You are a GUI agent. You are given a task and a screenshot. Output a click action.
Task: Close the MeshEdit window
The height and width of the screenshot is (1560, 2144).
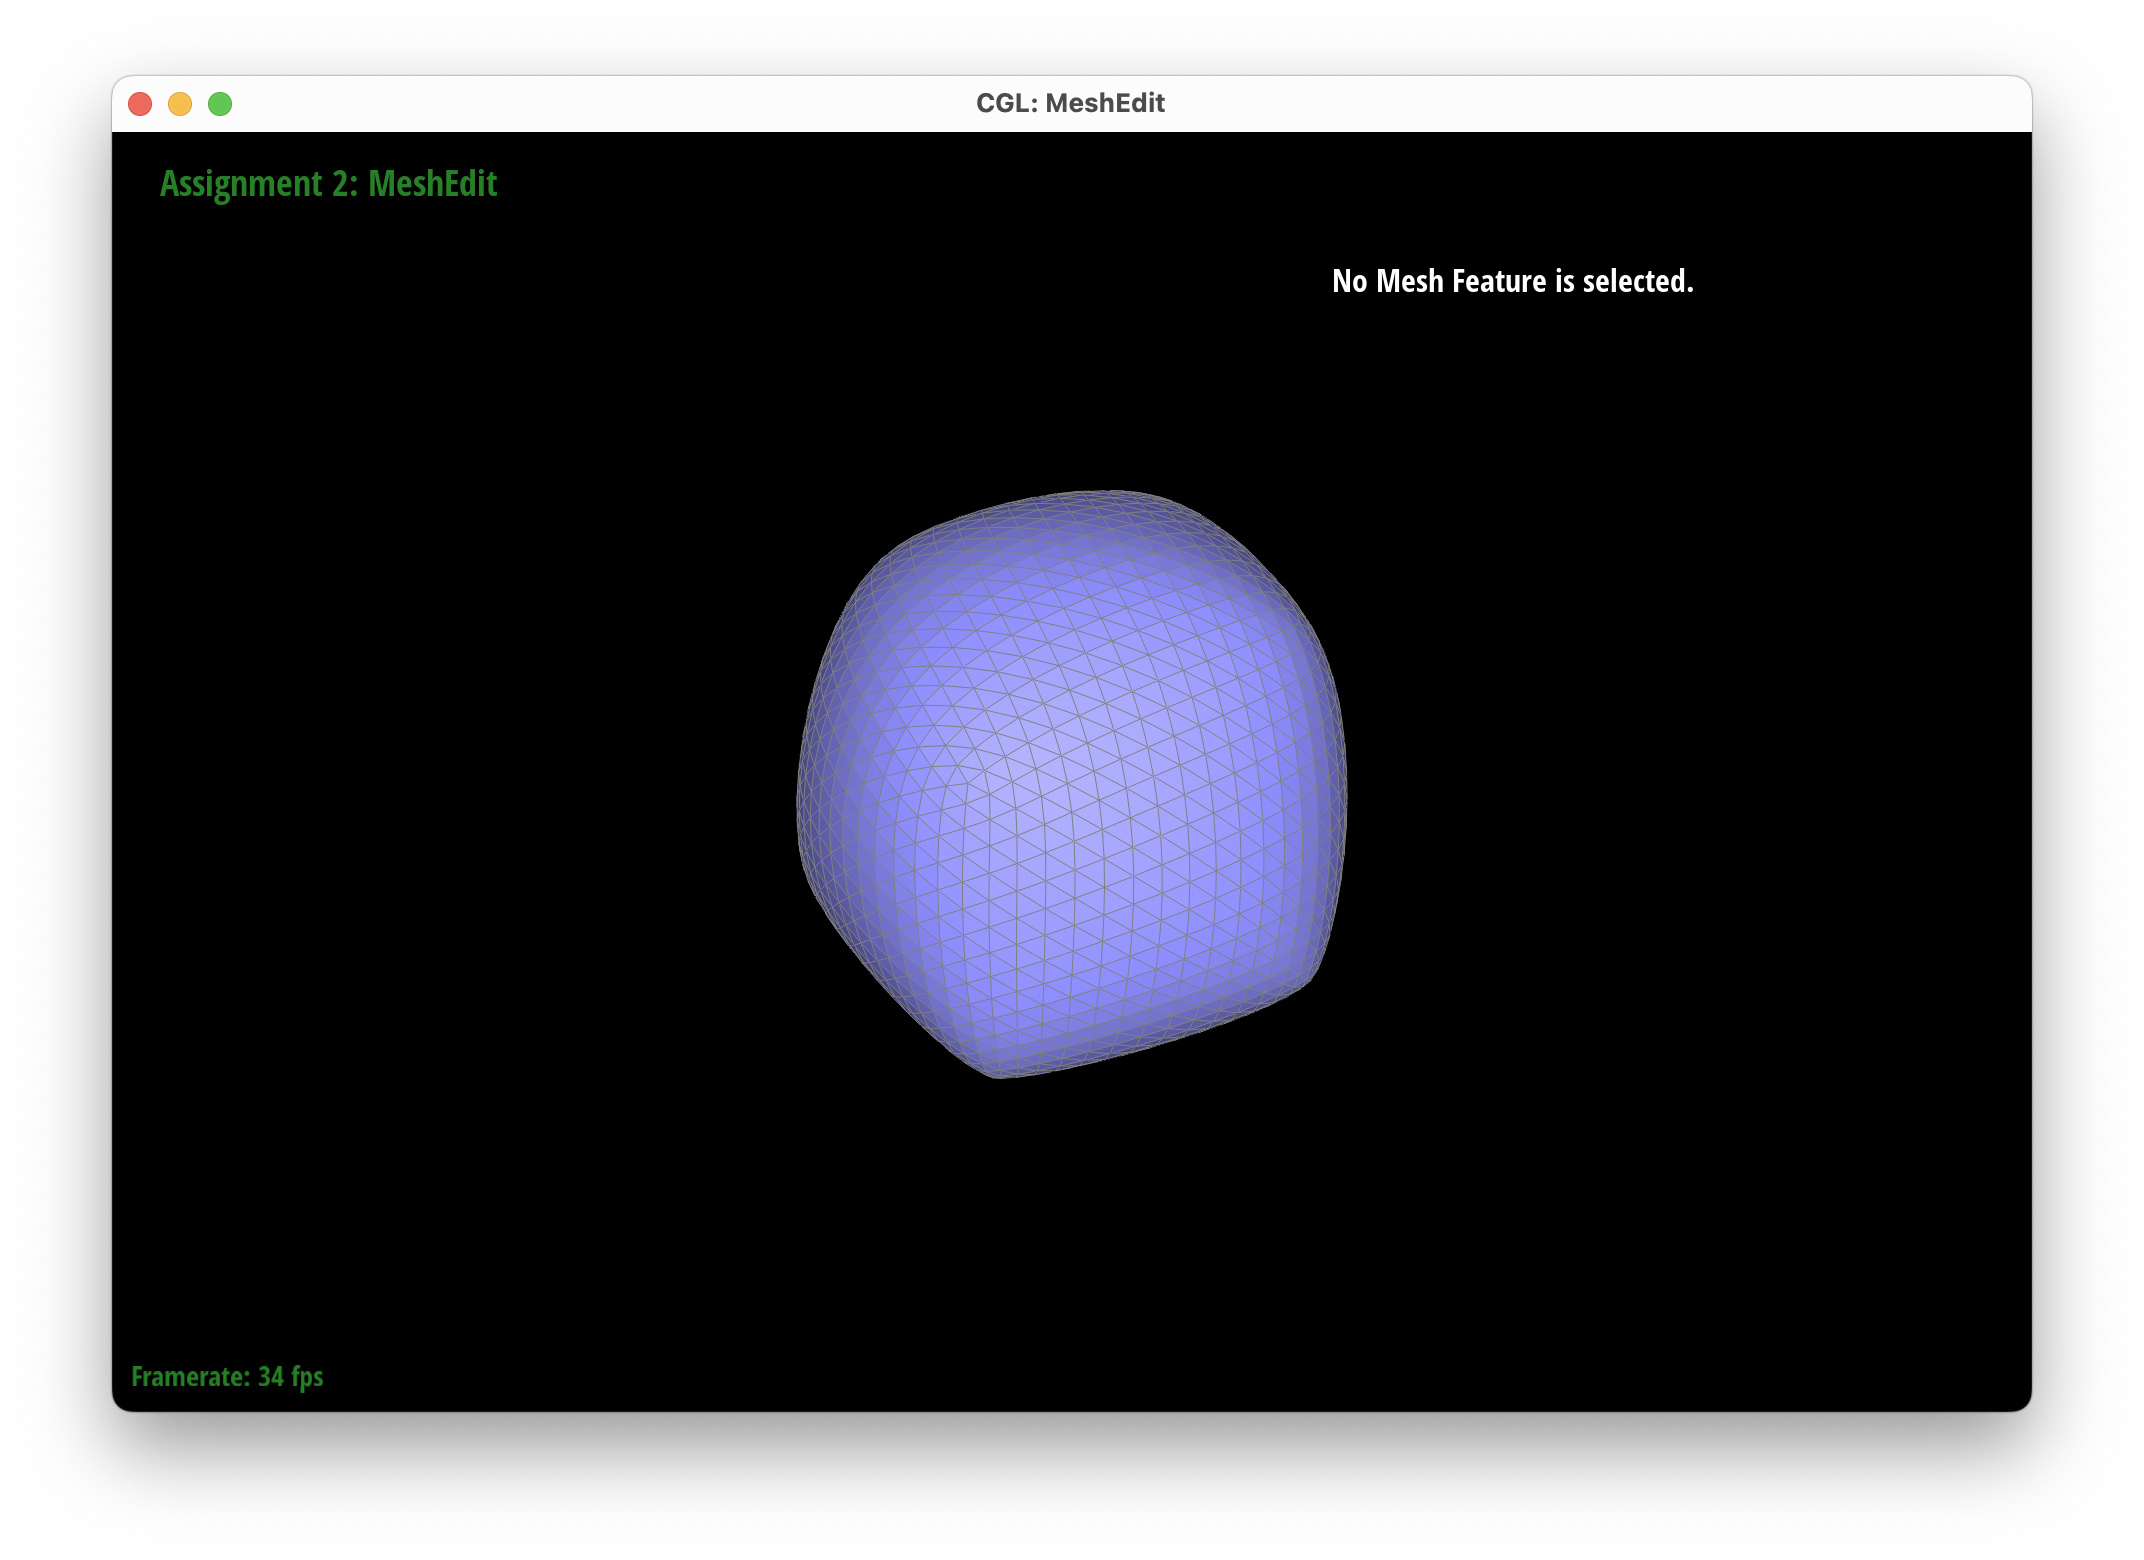pos(142,103)
